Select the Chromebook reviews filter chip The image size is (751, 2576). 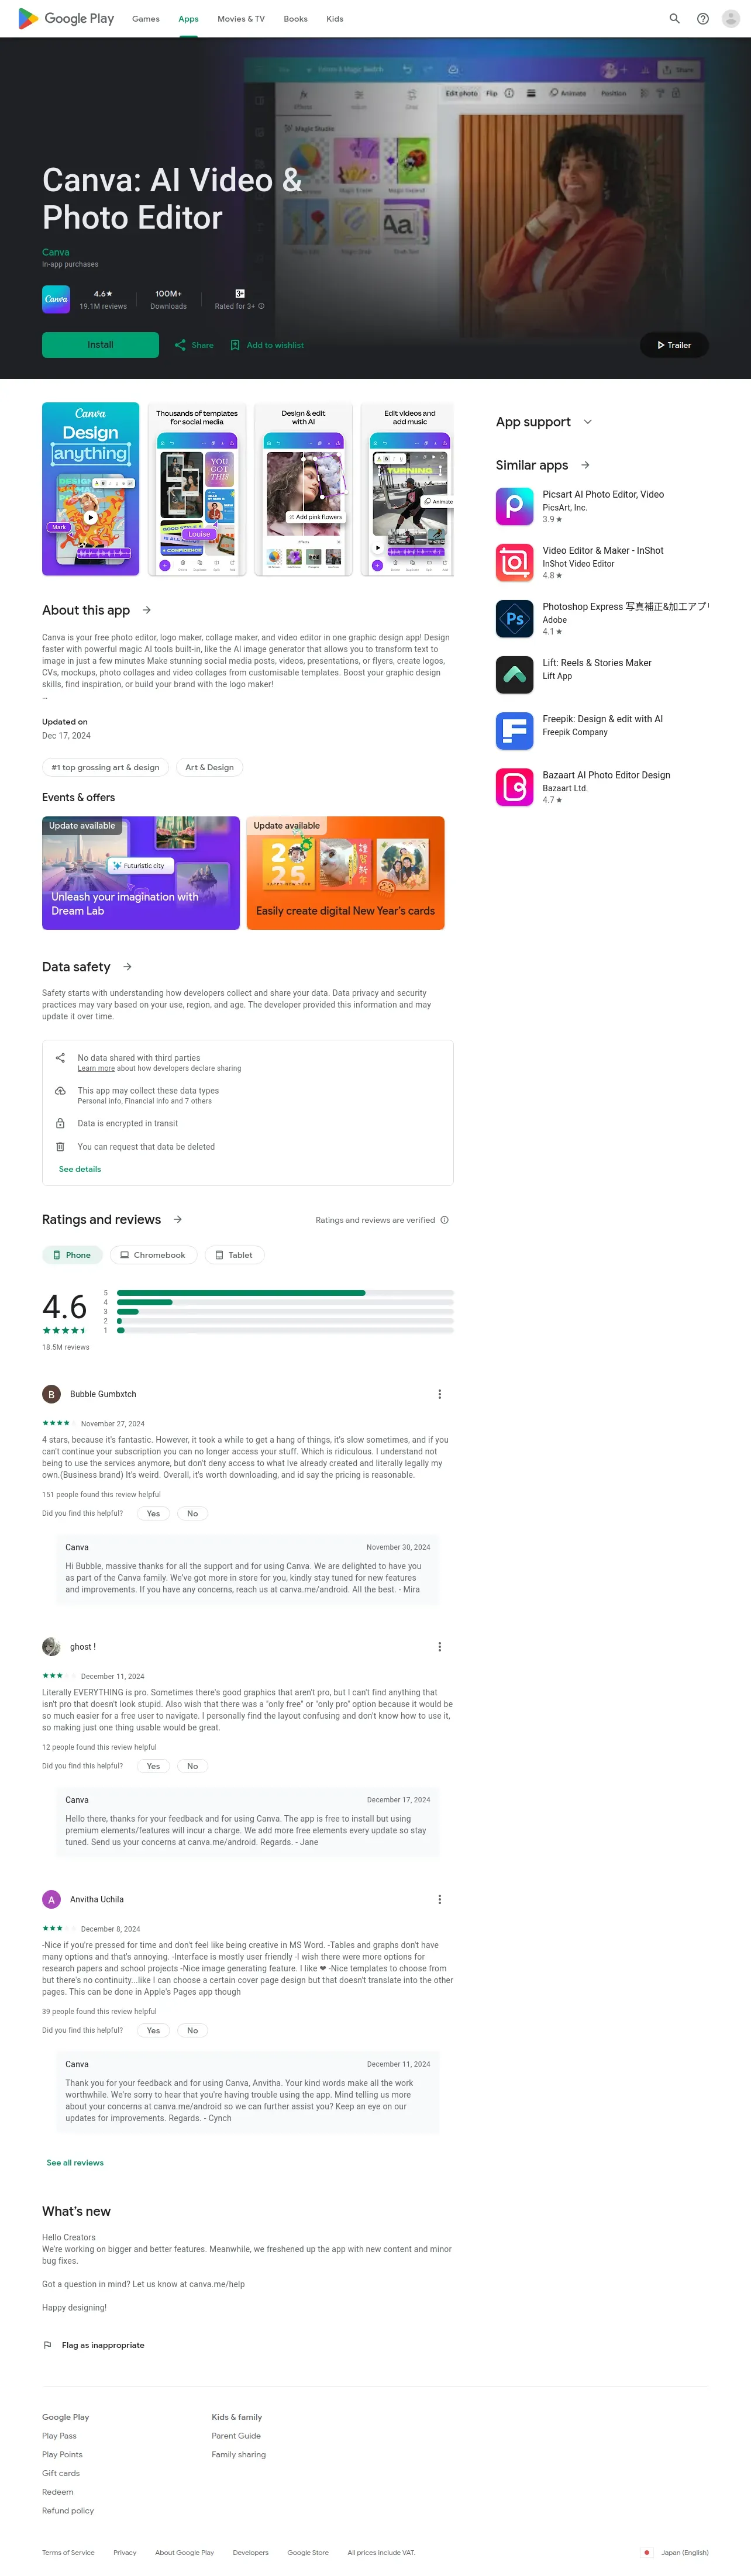click(152, 1255)
